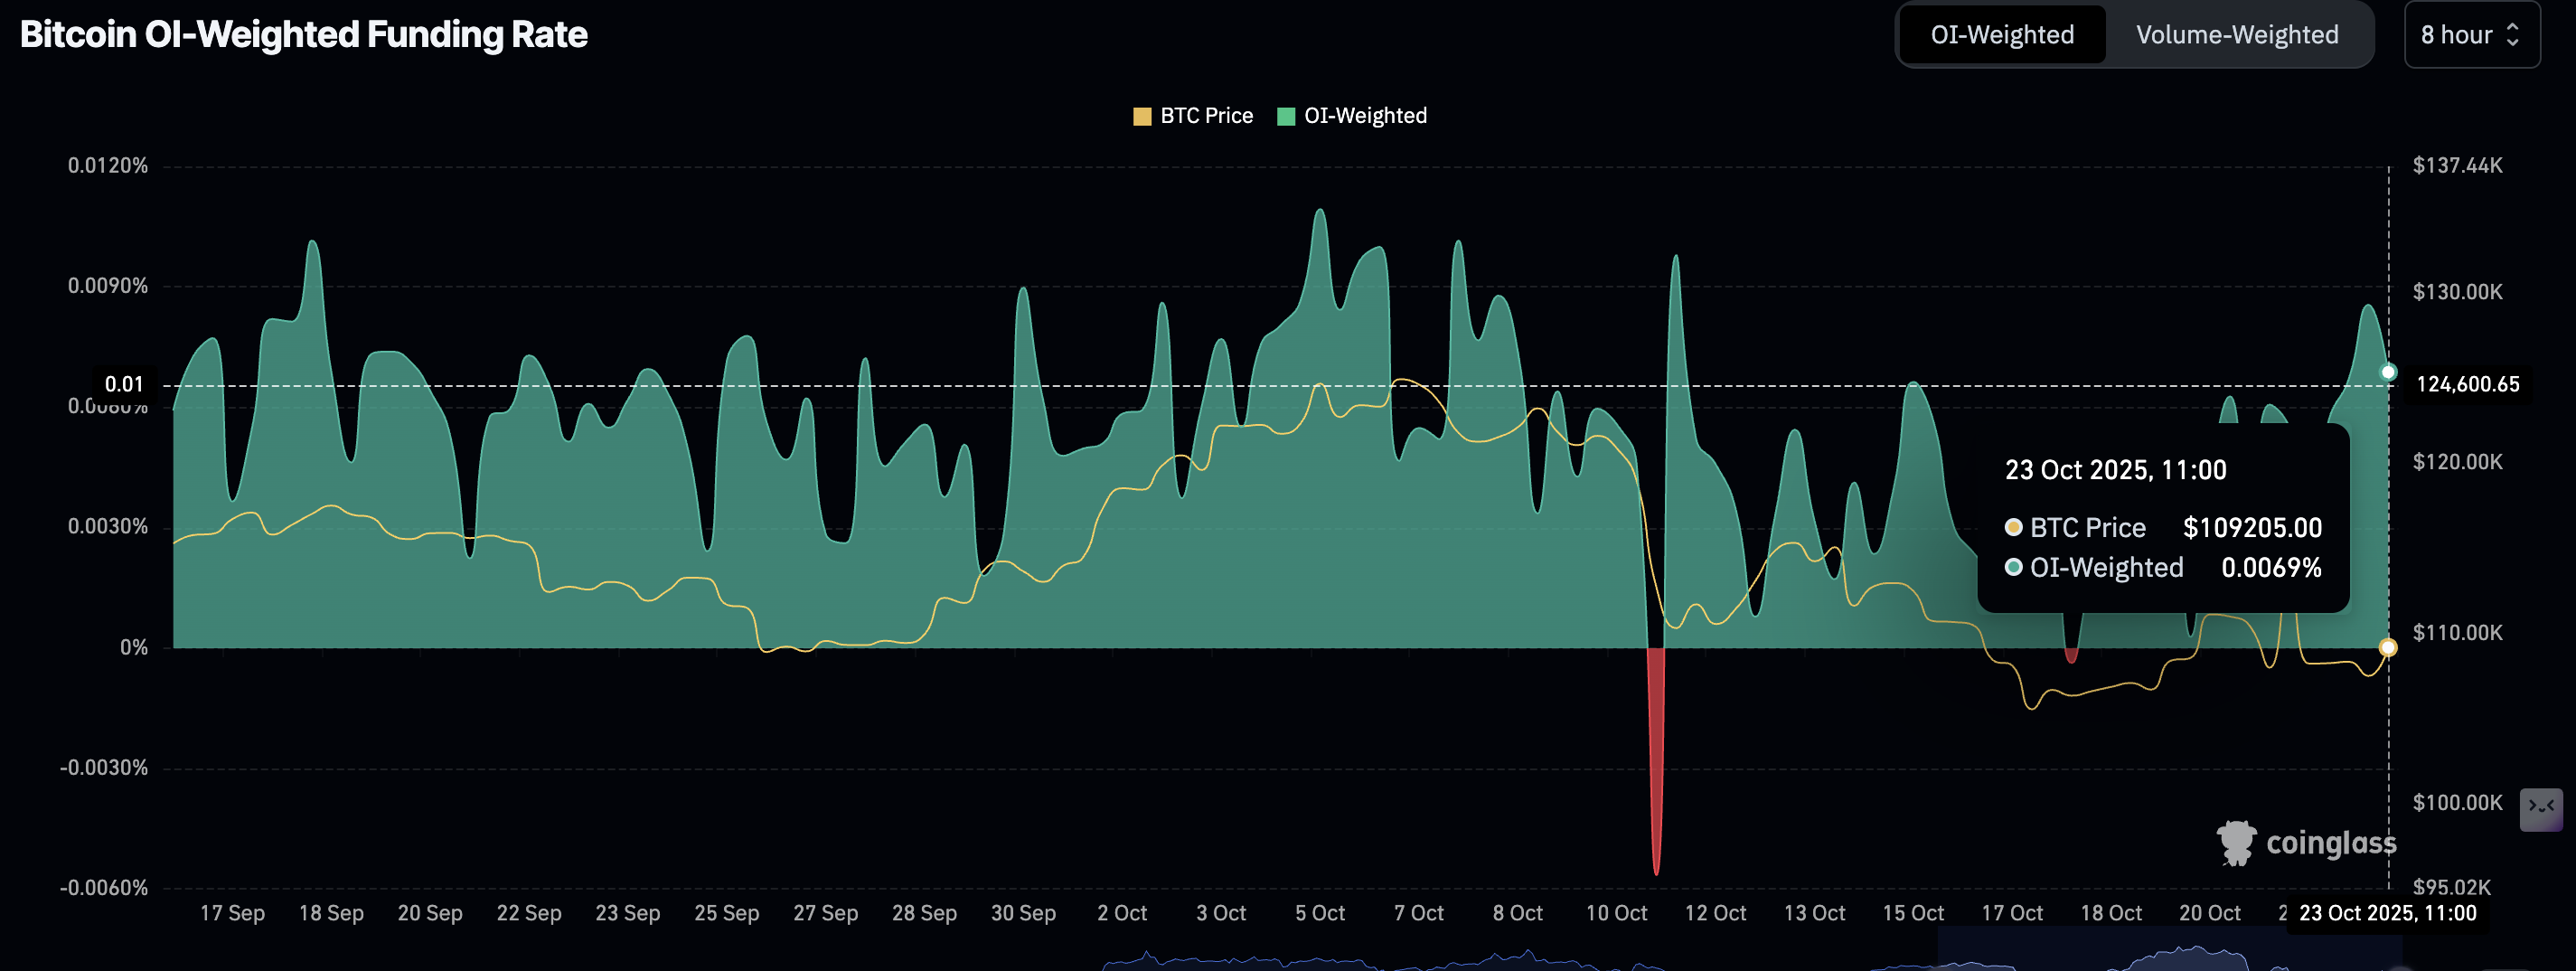
Task: Click the yellow BTC Price data point marker
Action: (2388, 648)
